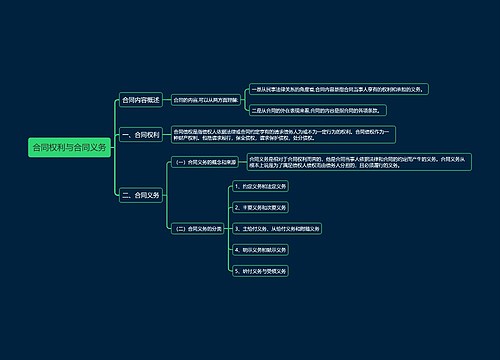Click the branch junction right of 二、合同义务
Screen dimensions: 500x360
coord(166,195)
